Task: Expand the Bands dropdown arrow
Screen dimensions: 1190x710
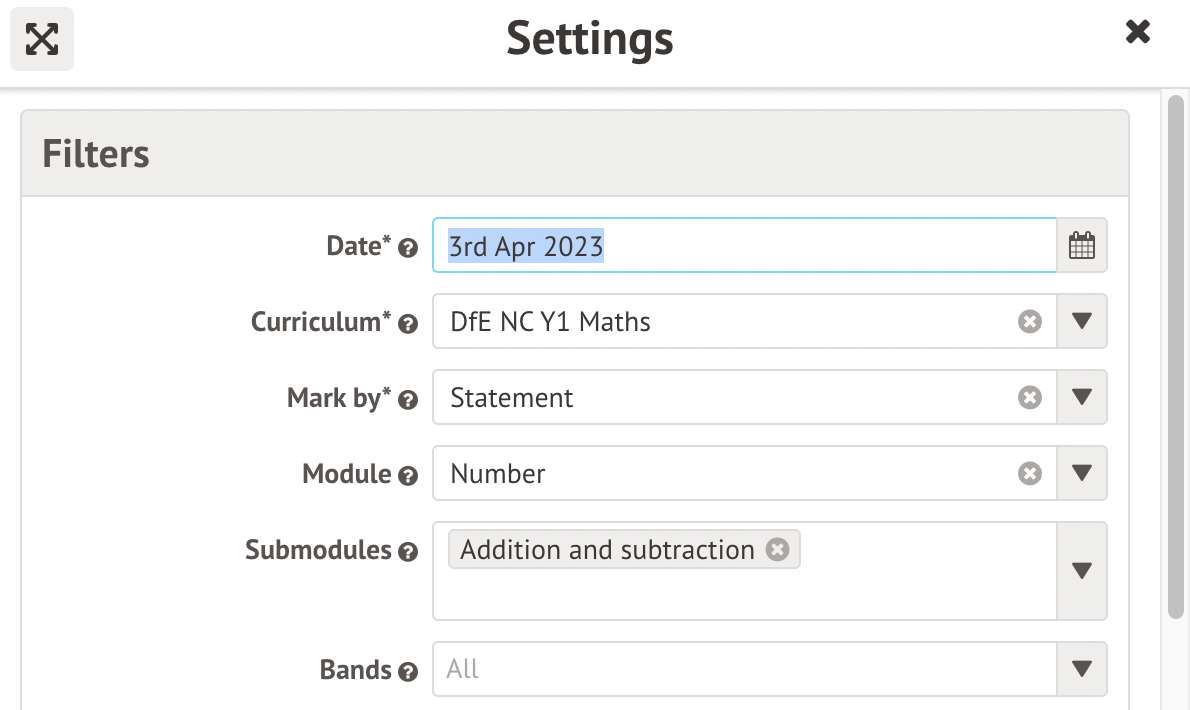Action: (x=1081, y=670)
